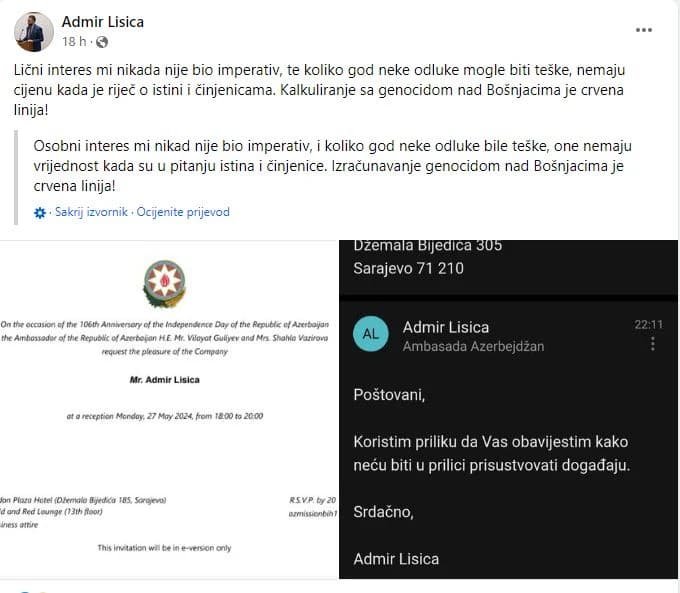Click the 22:11 email time
This screenshot has width=680, height=593.
(648, 324)
